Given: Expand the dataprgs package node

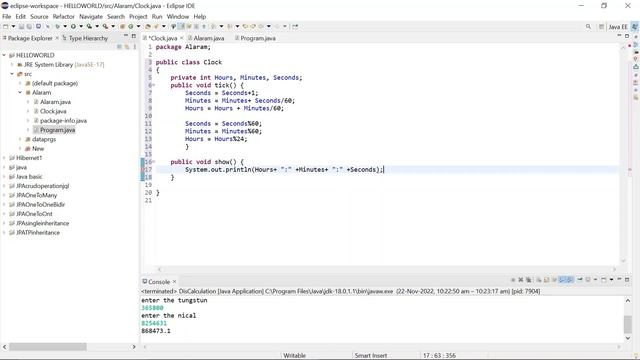Looking at the screenshot, I should 20,139.
